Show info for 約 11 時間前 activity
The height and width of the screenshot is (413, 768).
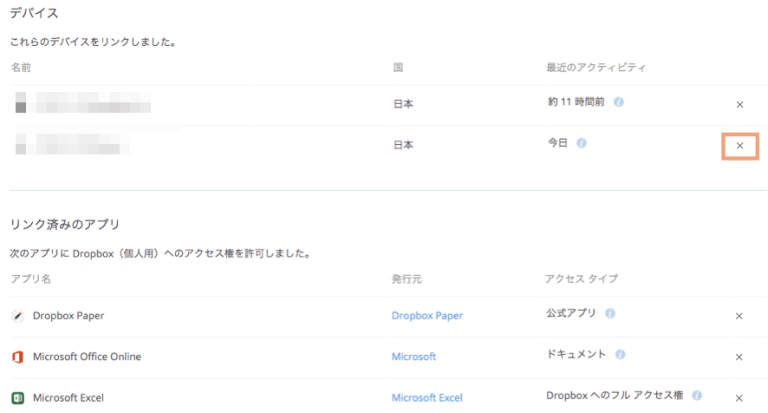[619, 102]
